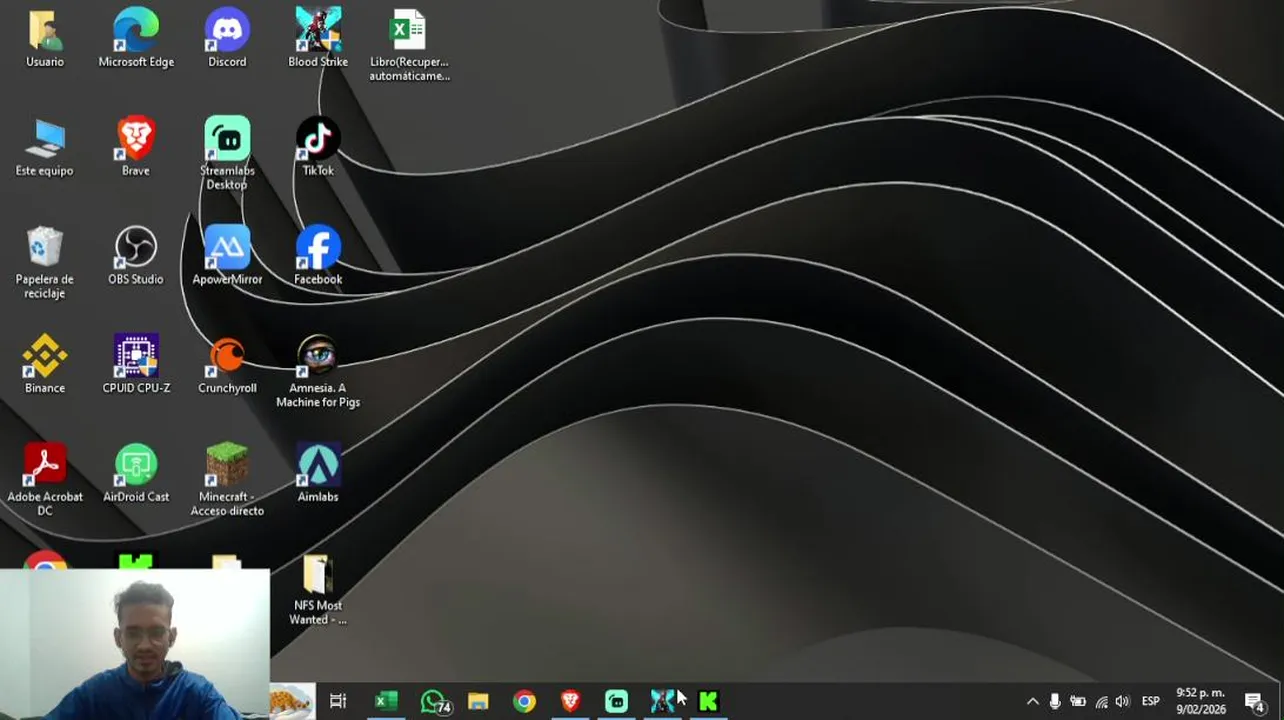Click the leopard news widget in taskbar
Viewport: 1284px width, 720px height.
[x=292, y=701]
